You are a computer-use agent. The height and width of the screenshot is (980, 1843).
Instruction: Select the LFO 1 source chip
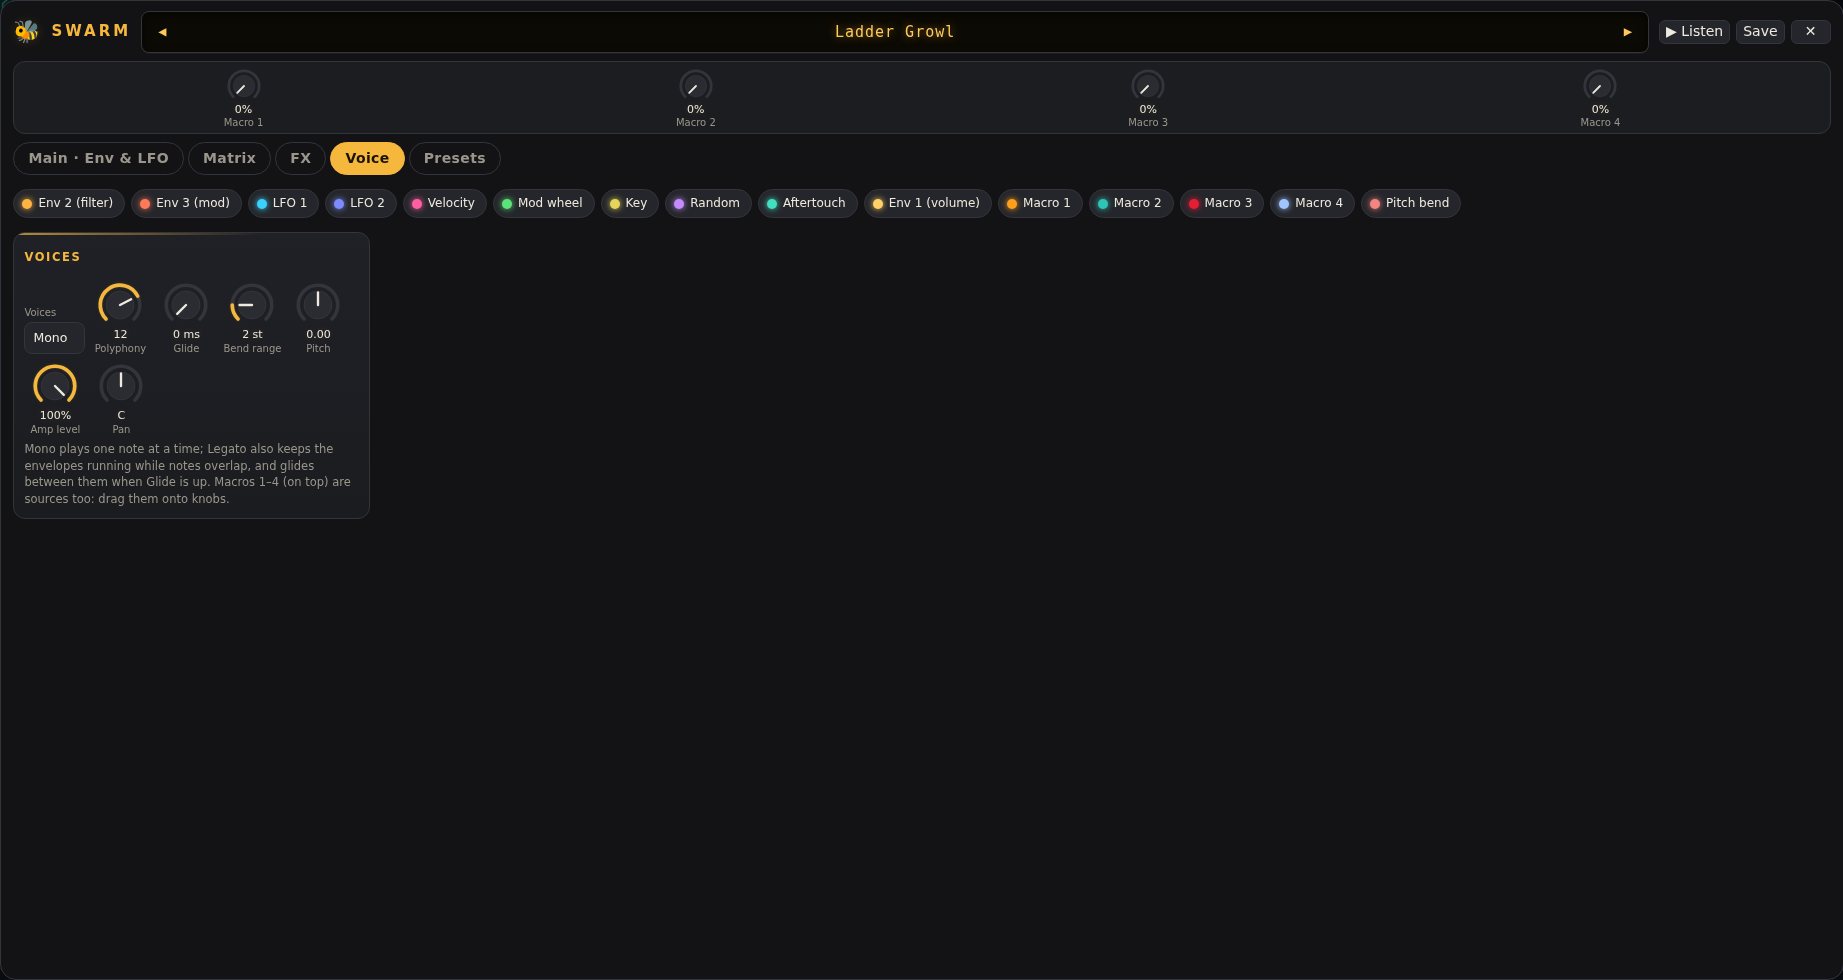pyautogui.click(x=283, y=203)
